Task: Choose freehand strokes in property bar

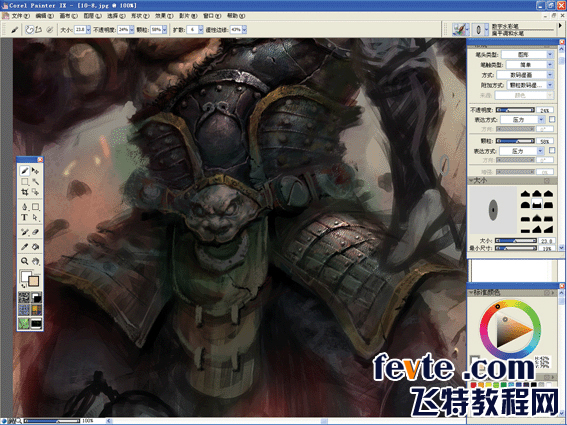Action: coord(29,30)
